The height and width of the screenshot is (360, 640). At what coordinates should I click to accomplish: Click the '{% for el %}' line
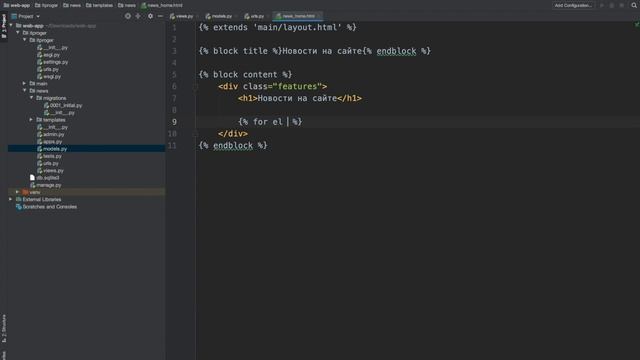[270, 122]
